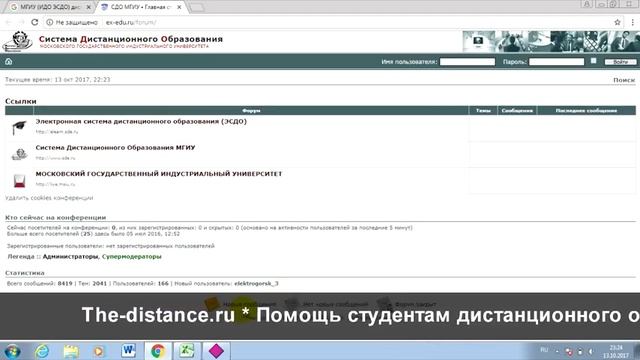Bookmark this page with the star icon
The height and width of the screenshot is (360, 640).
(617, 22)
